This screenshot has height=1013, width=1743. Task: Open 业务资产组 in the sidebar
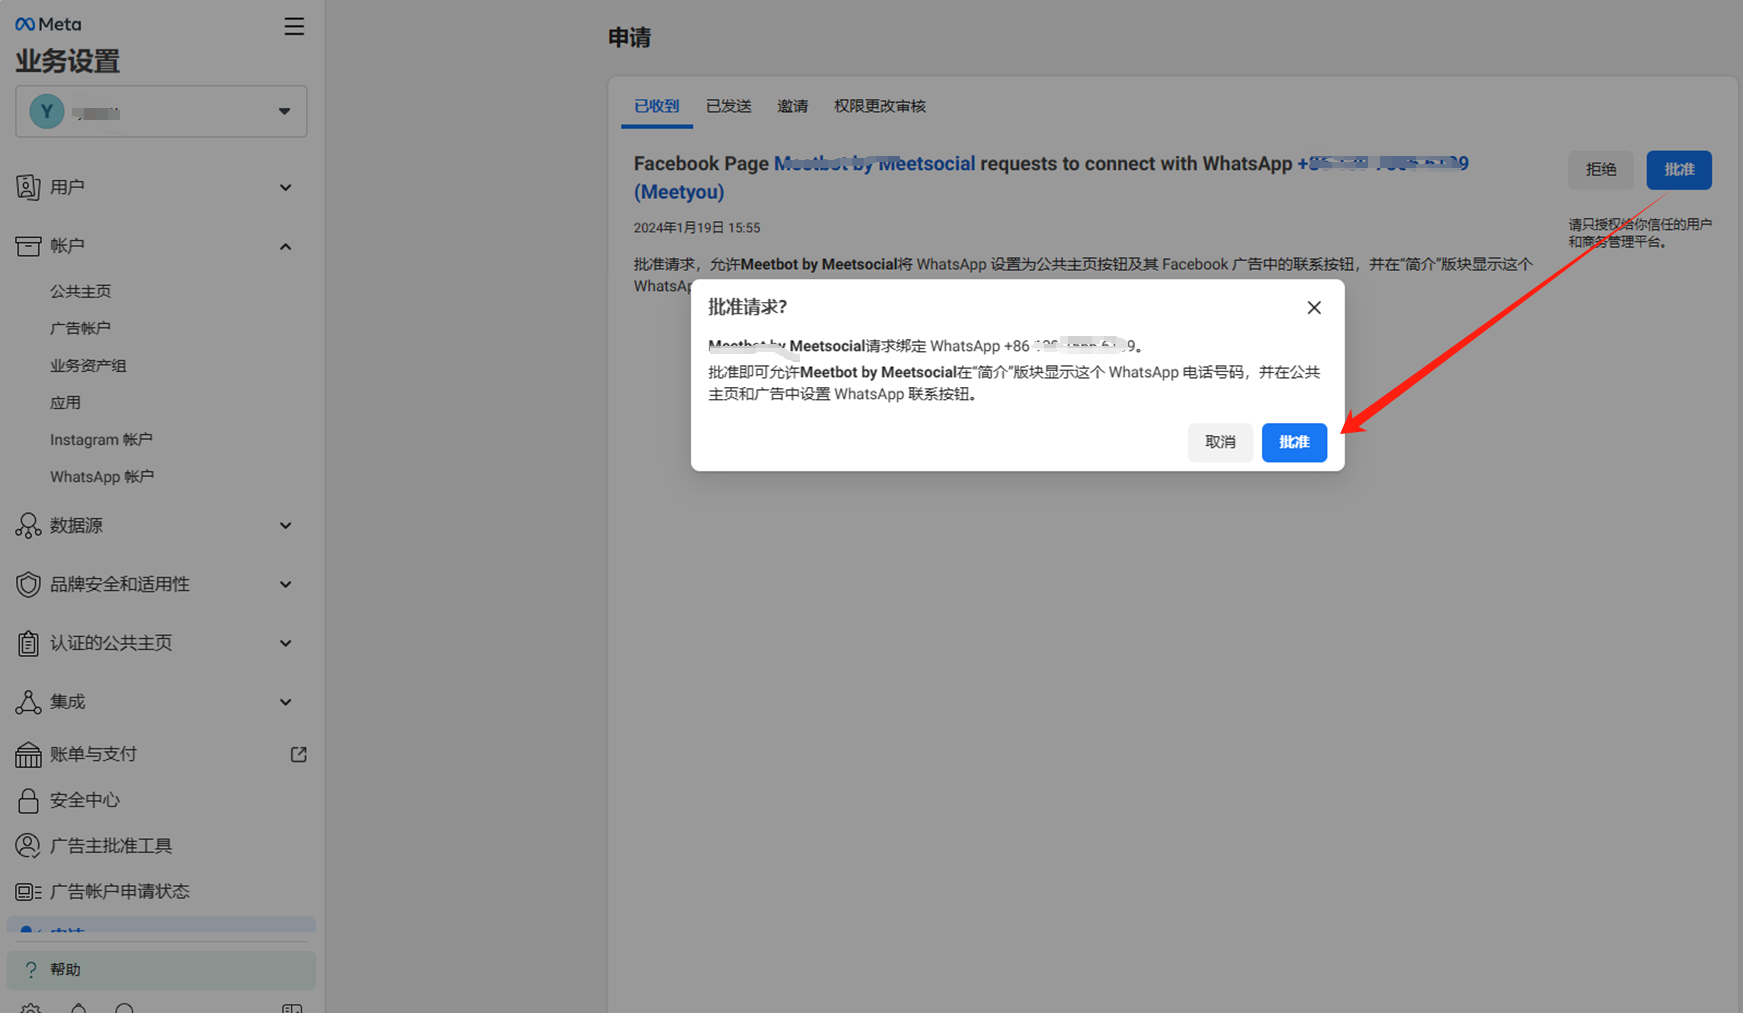[x=88, y=365]
